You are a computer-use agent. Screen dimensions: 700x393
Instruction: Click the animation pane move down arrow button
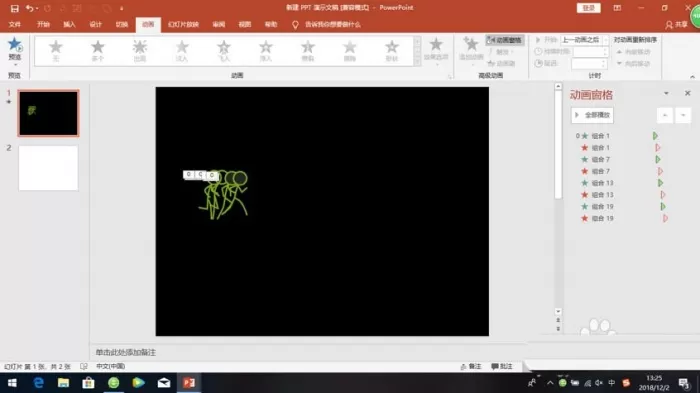pos(683,115)
